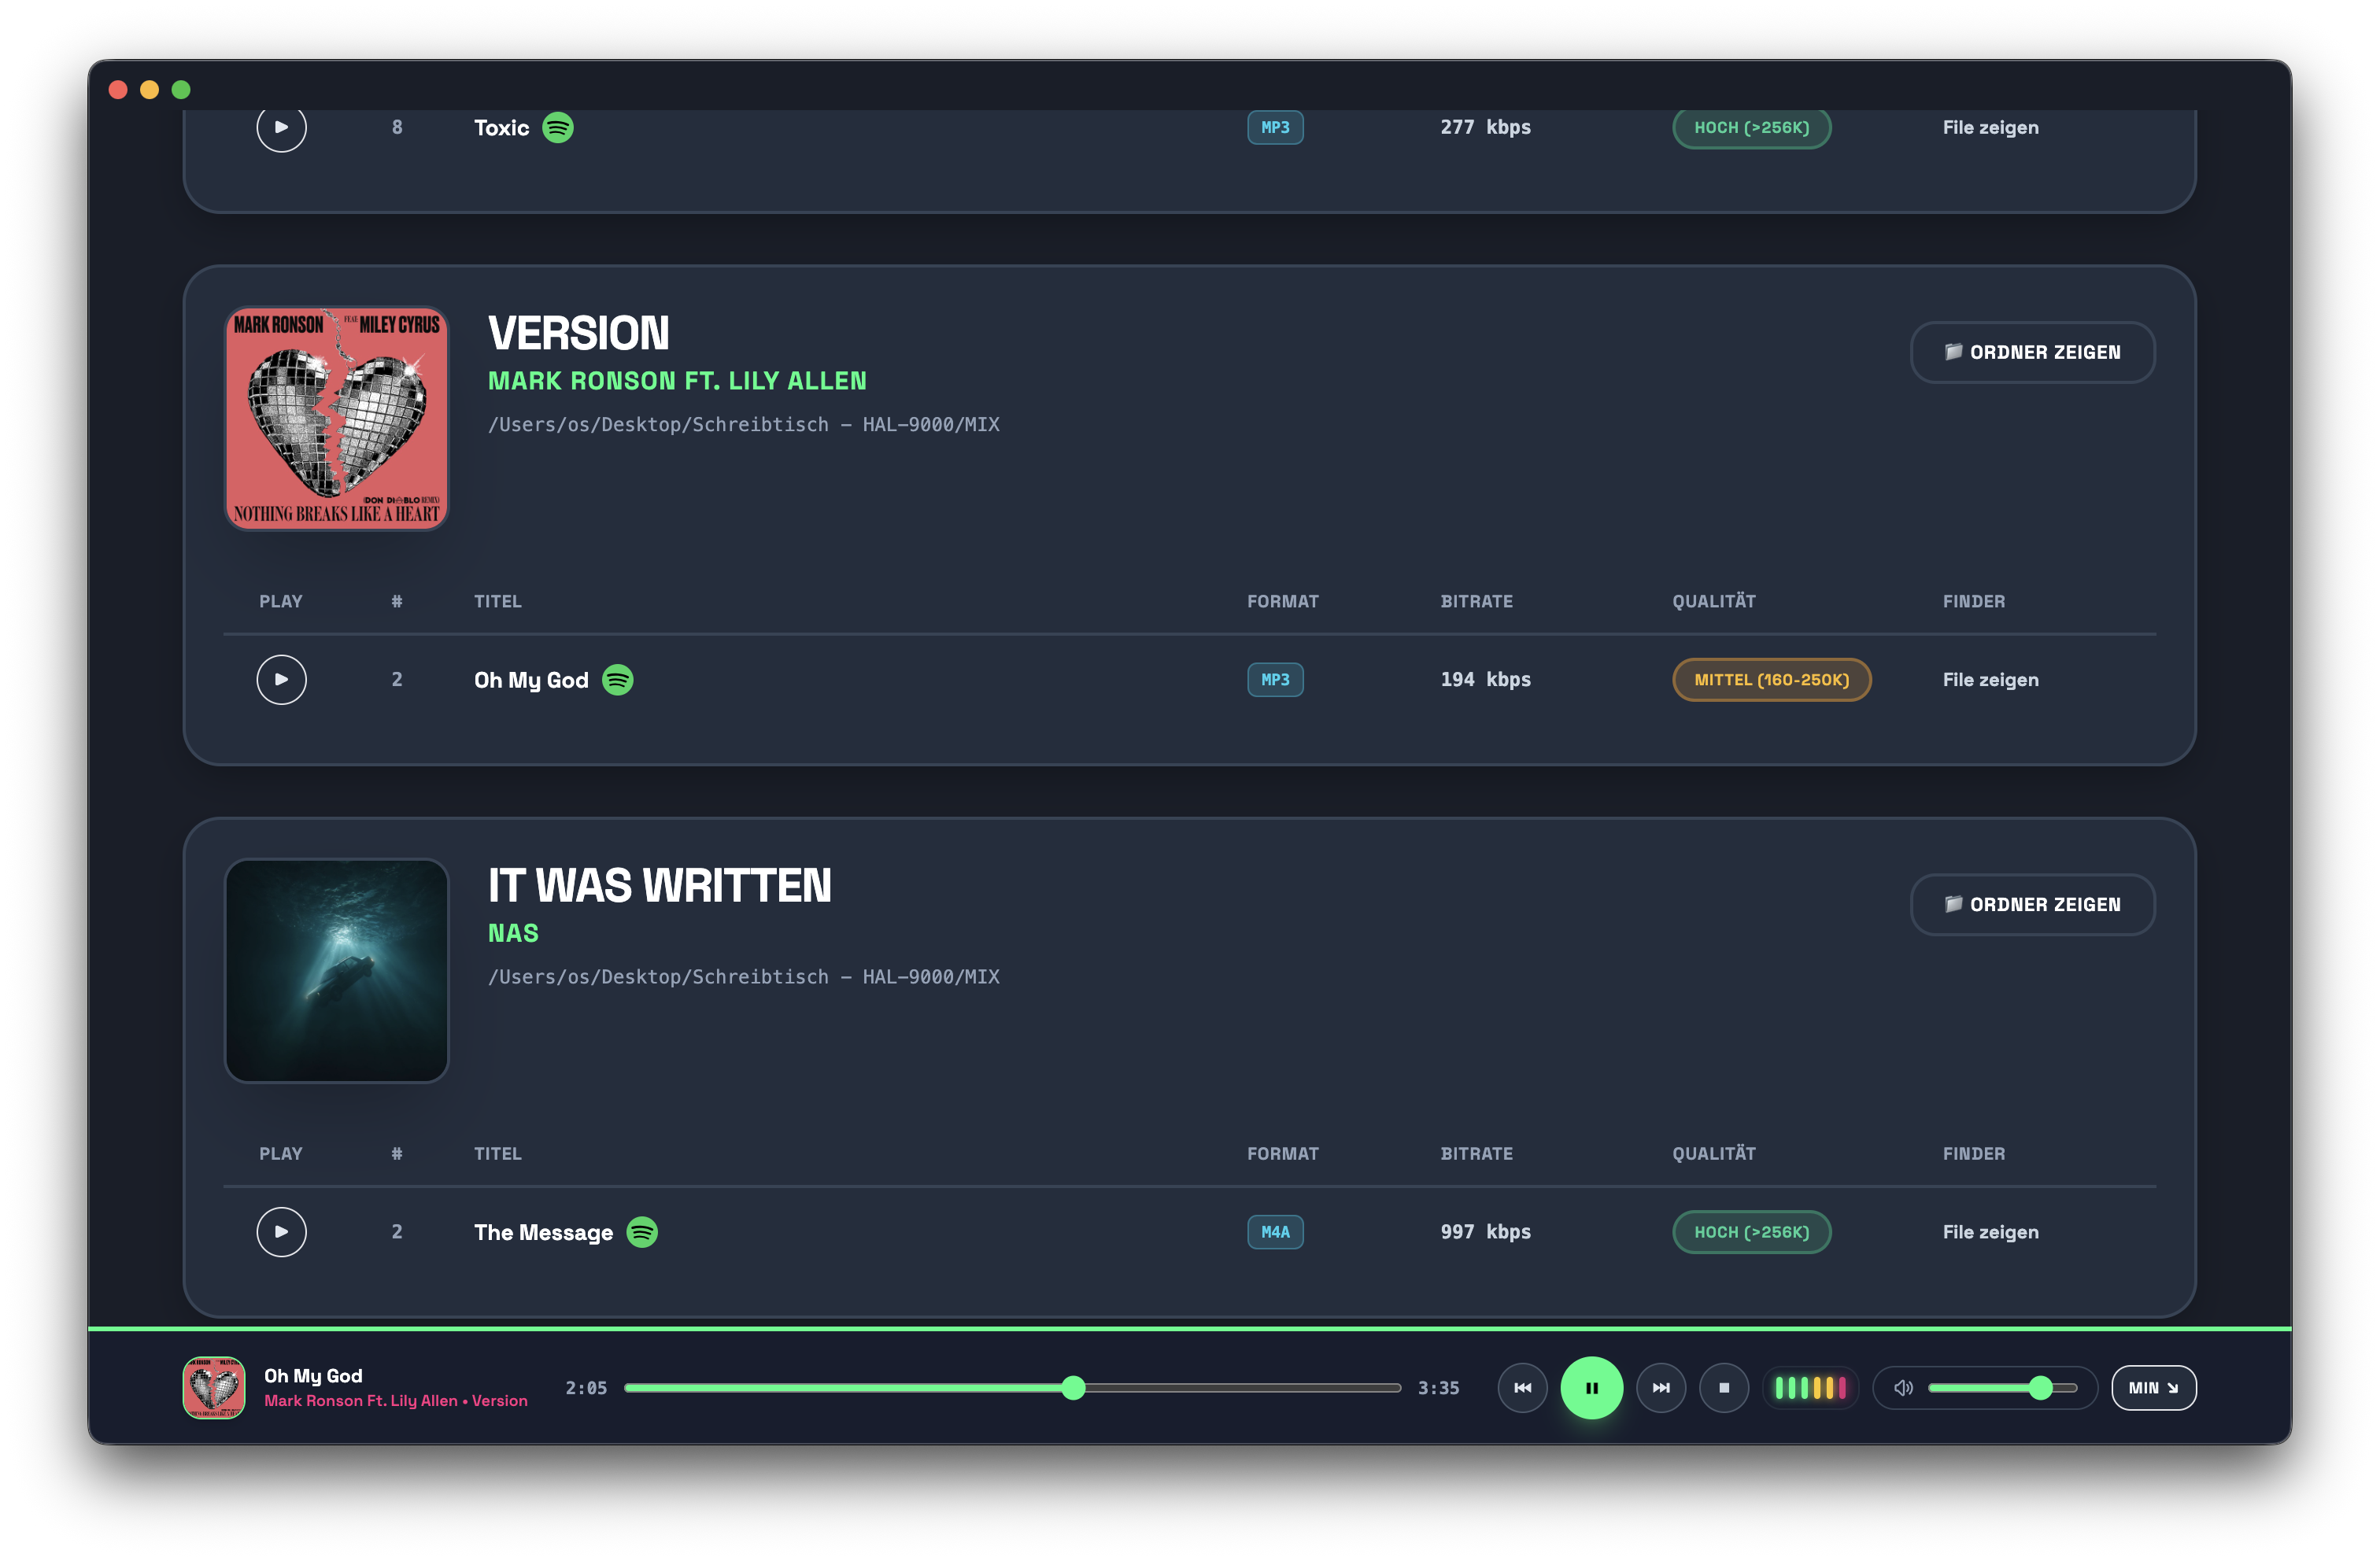Minimize player with the MIN button
Image resolution: width=2380 pixels, height=1561 pixels.
[2154, 1388]
